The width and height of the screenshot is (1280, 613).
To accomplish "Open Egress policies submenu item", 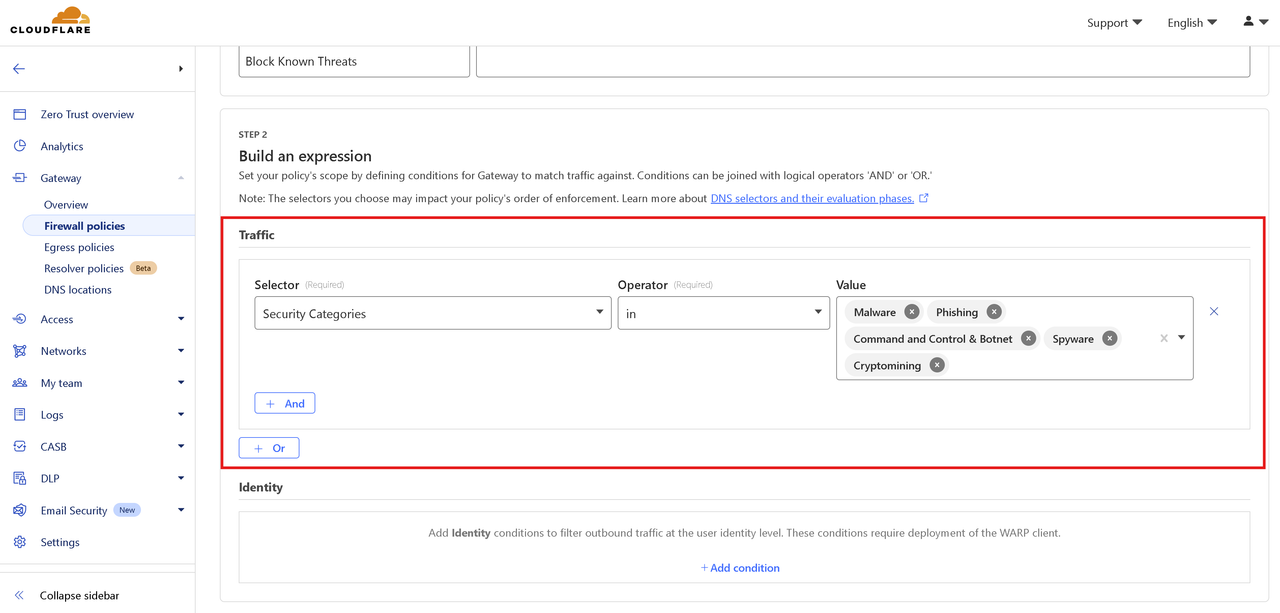I will click(79, 247).
